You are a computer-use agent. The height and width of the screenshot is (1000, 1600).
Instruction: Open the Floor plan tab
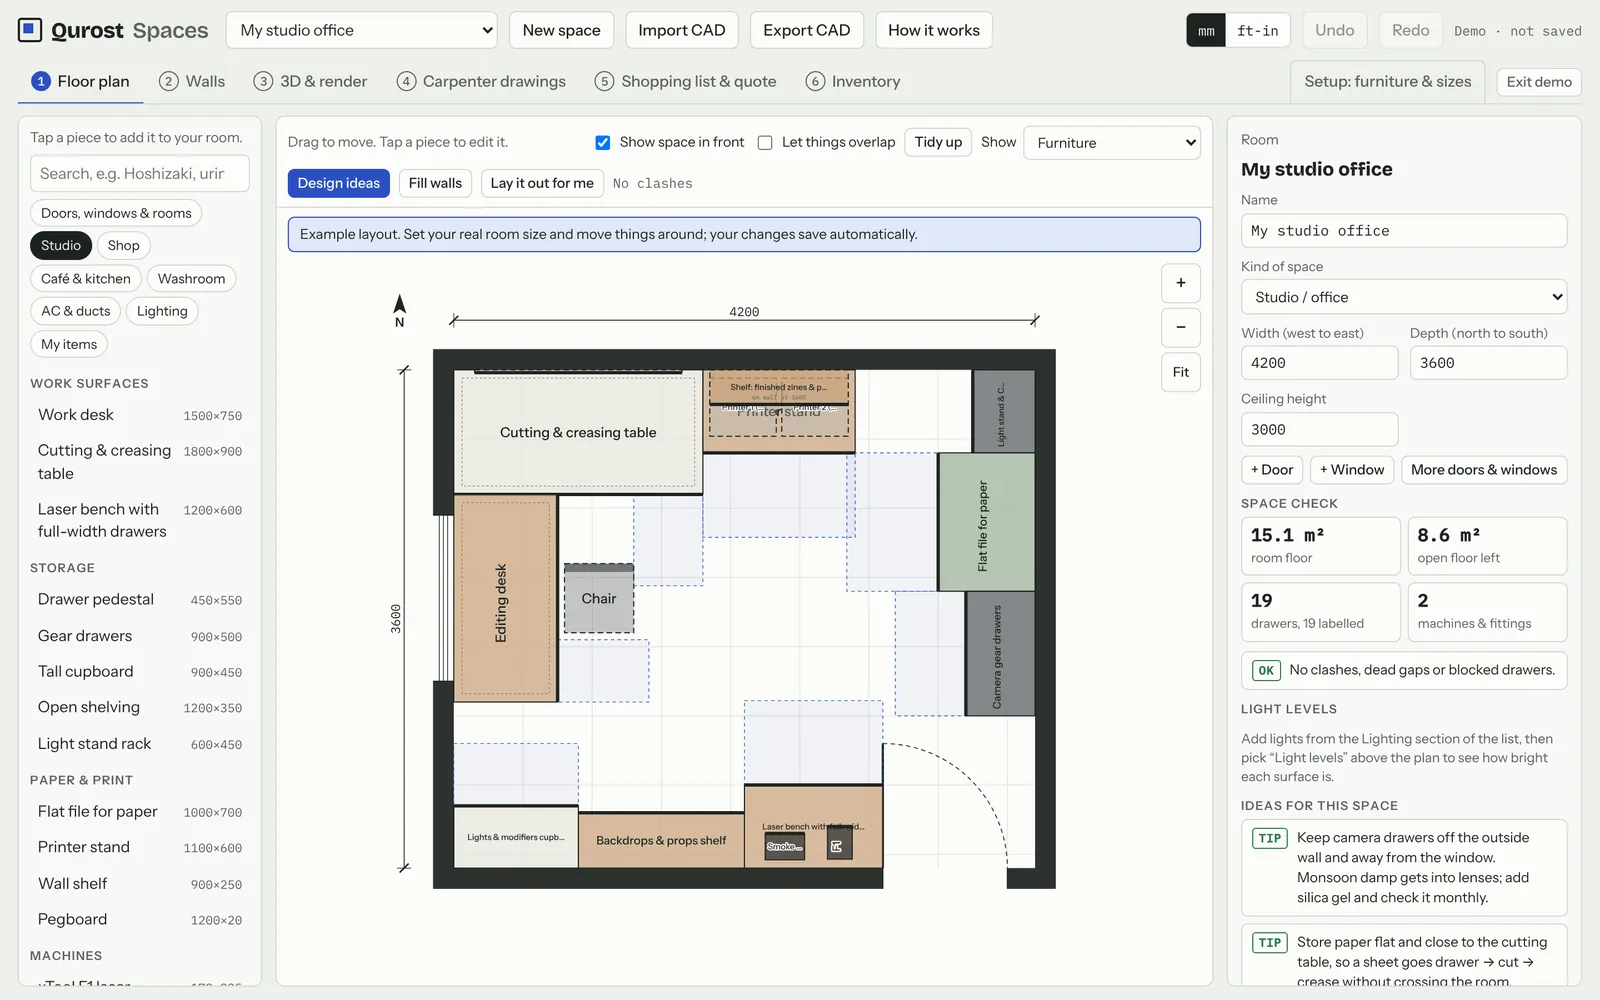pos(81,81)
